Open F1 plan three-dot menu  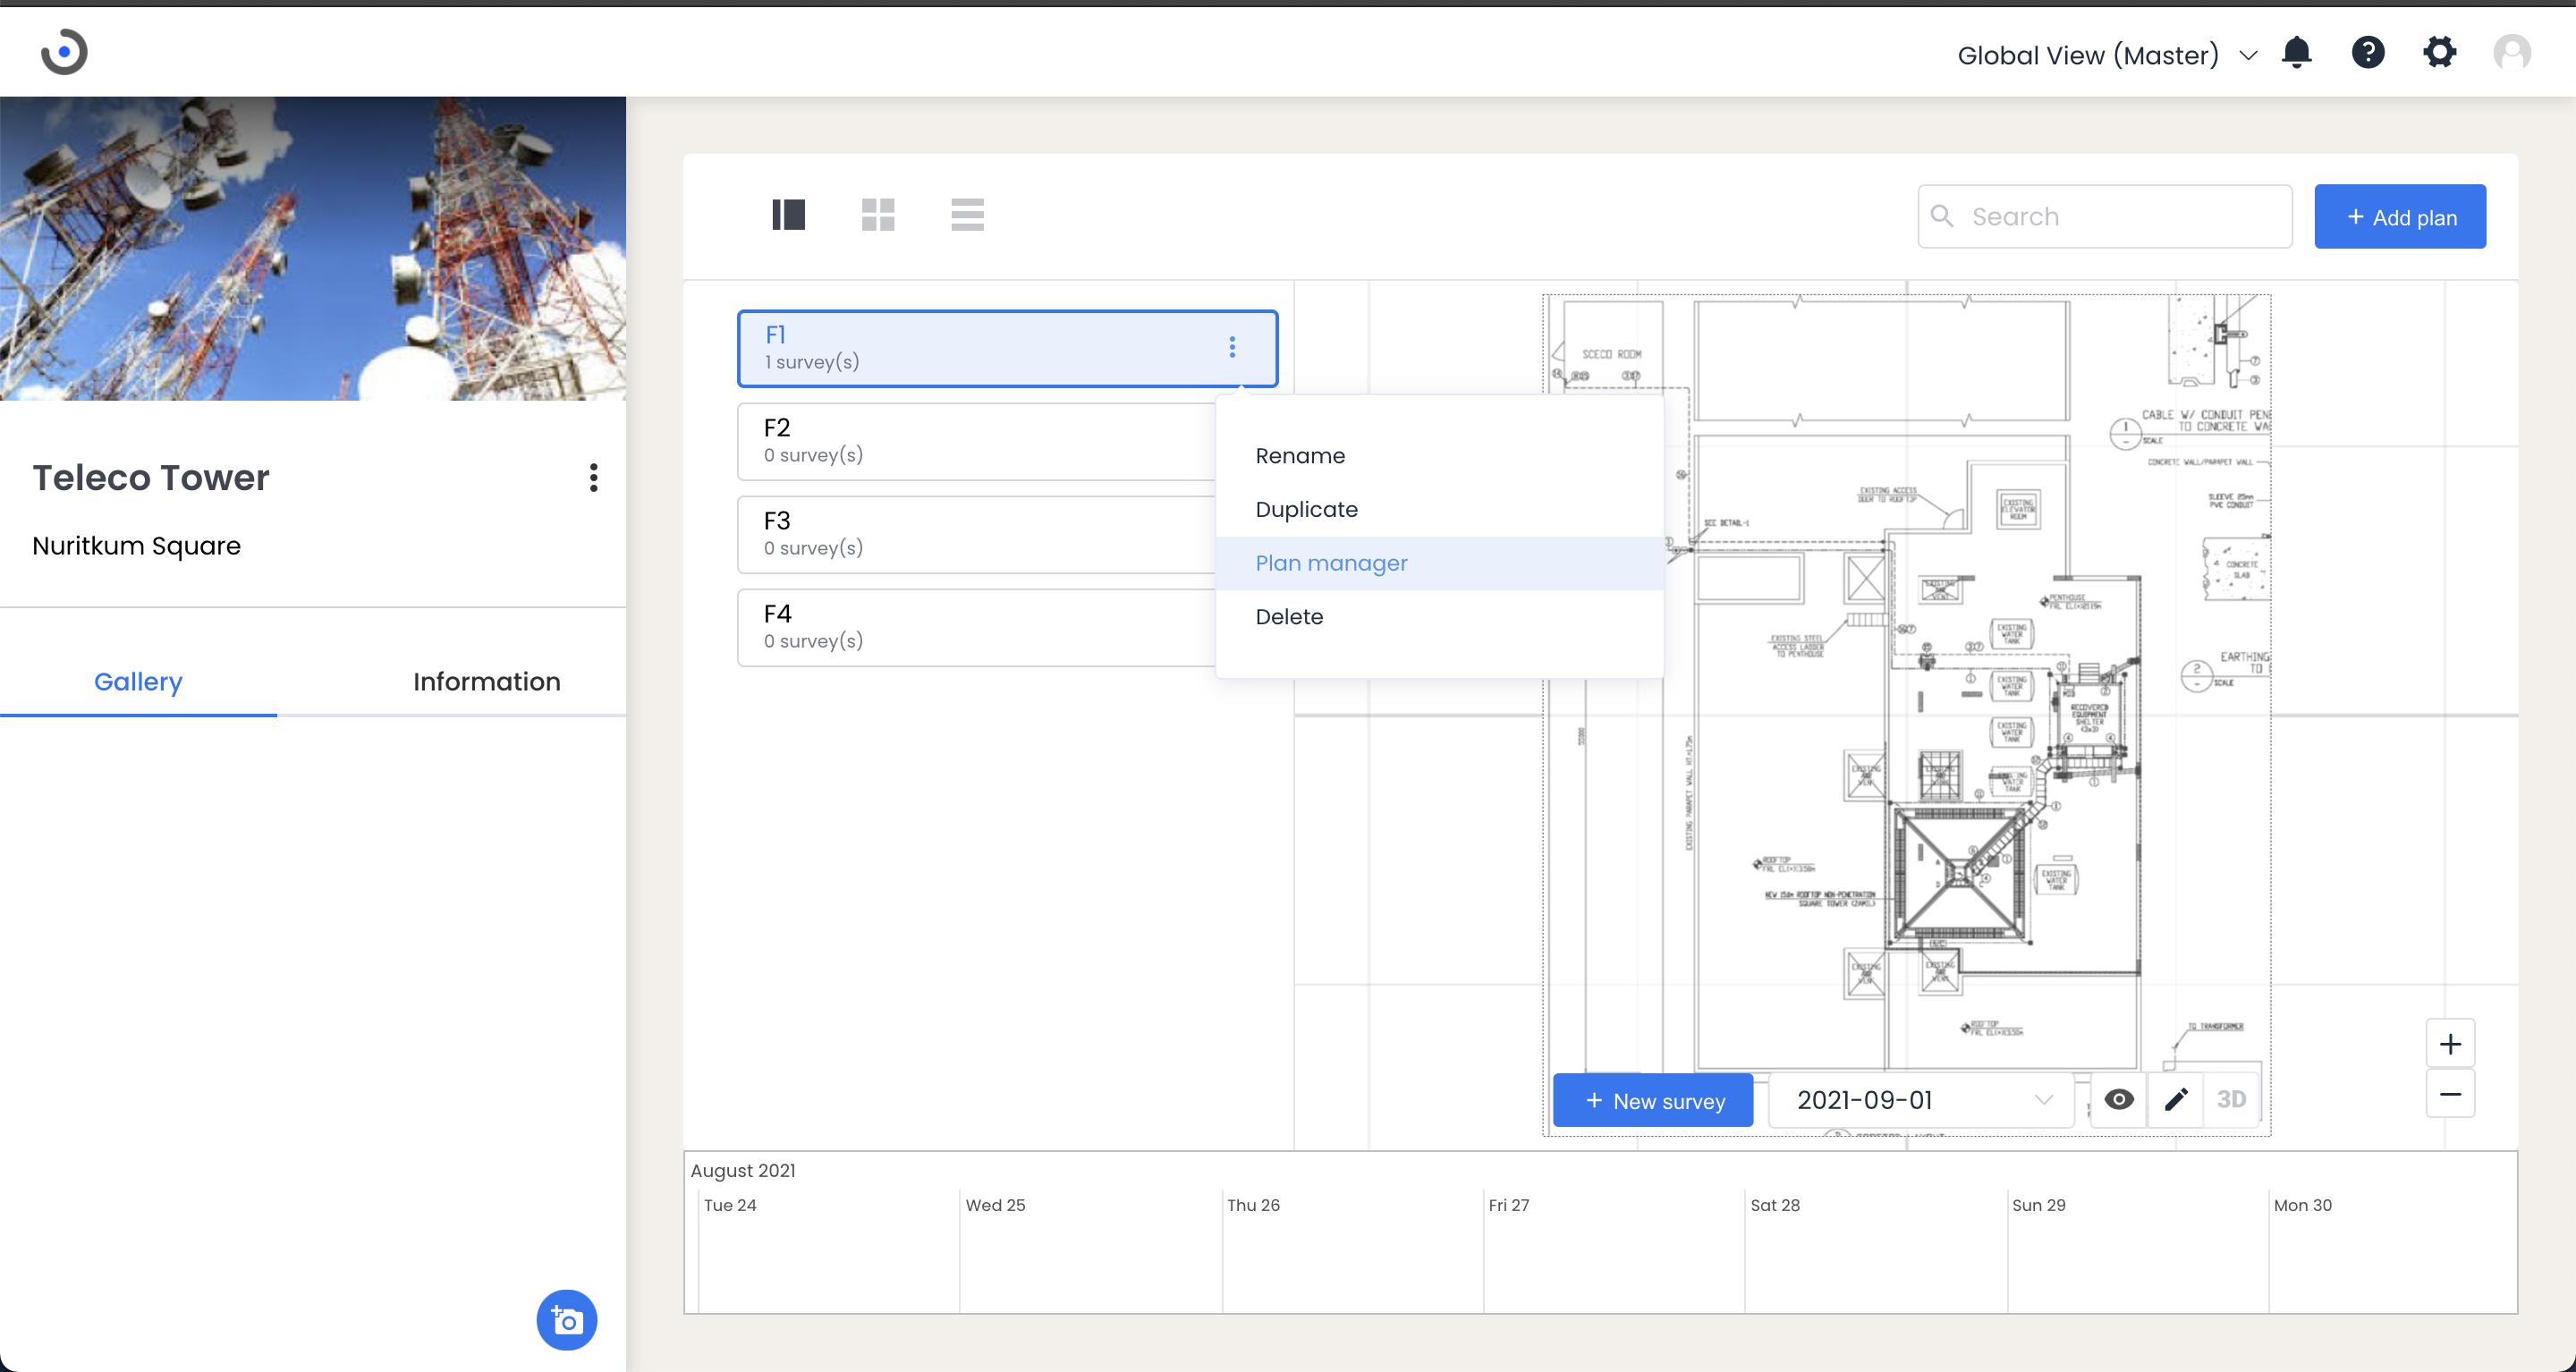click(1232, 347)
